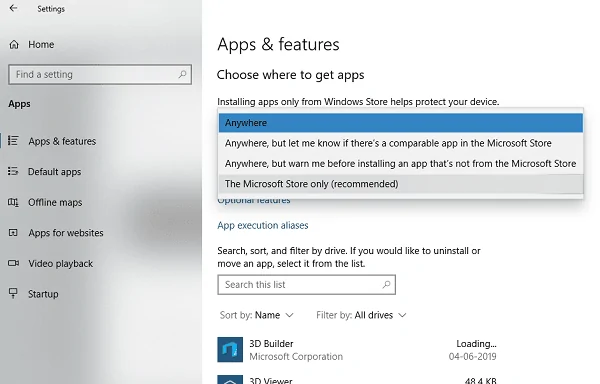Click the Default apps sidebar icon
Viewport: 600px width, 384px height.
[x=13, y=171]
